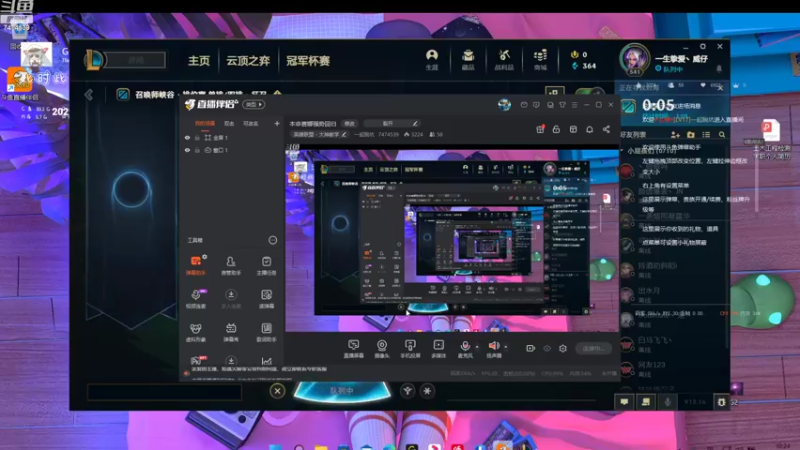Open the 直播伴侣 settings gear near 直播中

click(563, 348)
